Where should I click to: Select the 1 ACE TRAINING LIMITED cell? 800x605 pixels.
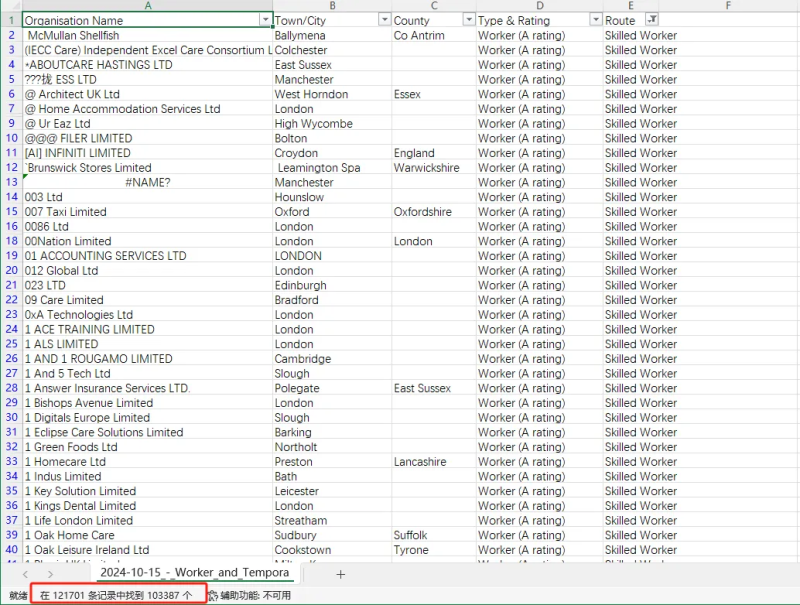click(148, 329)
